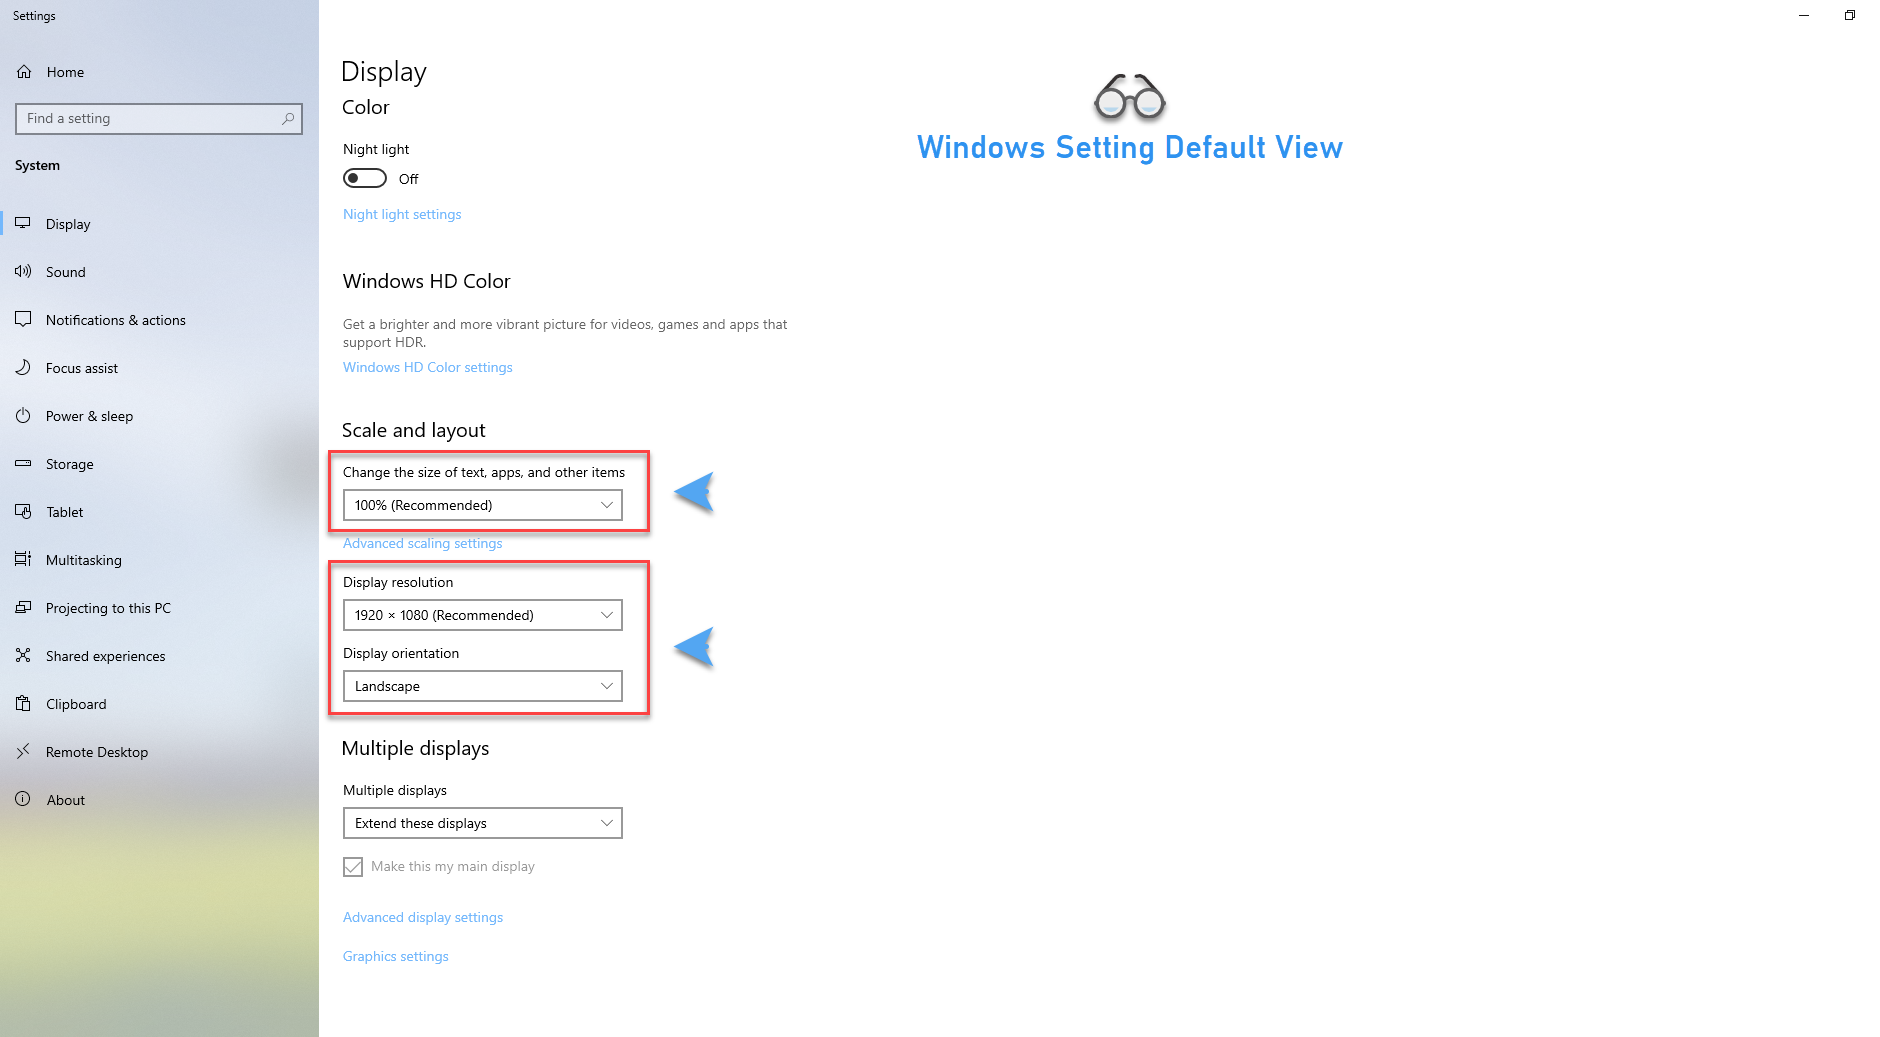1880x1037 pixels.
Task: Click the Projecting to this PC icon
Action: [x=23, y=607]
